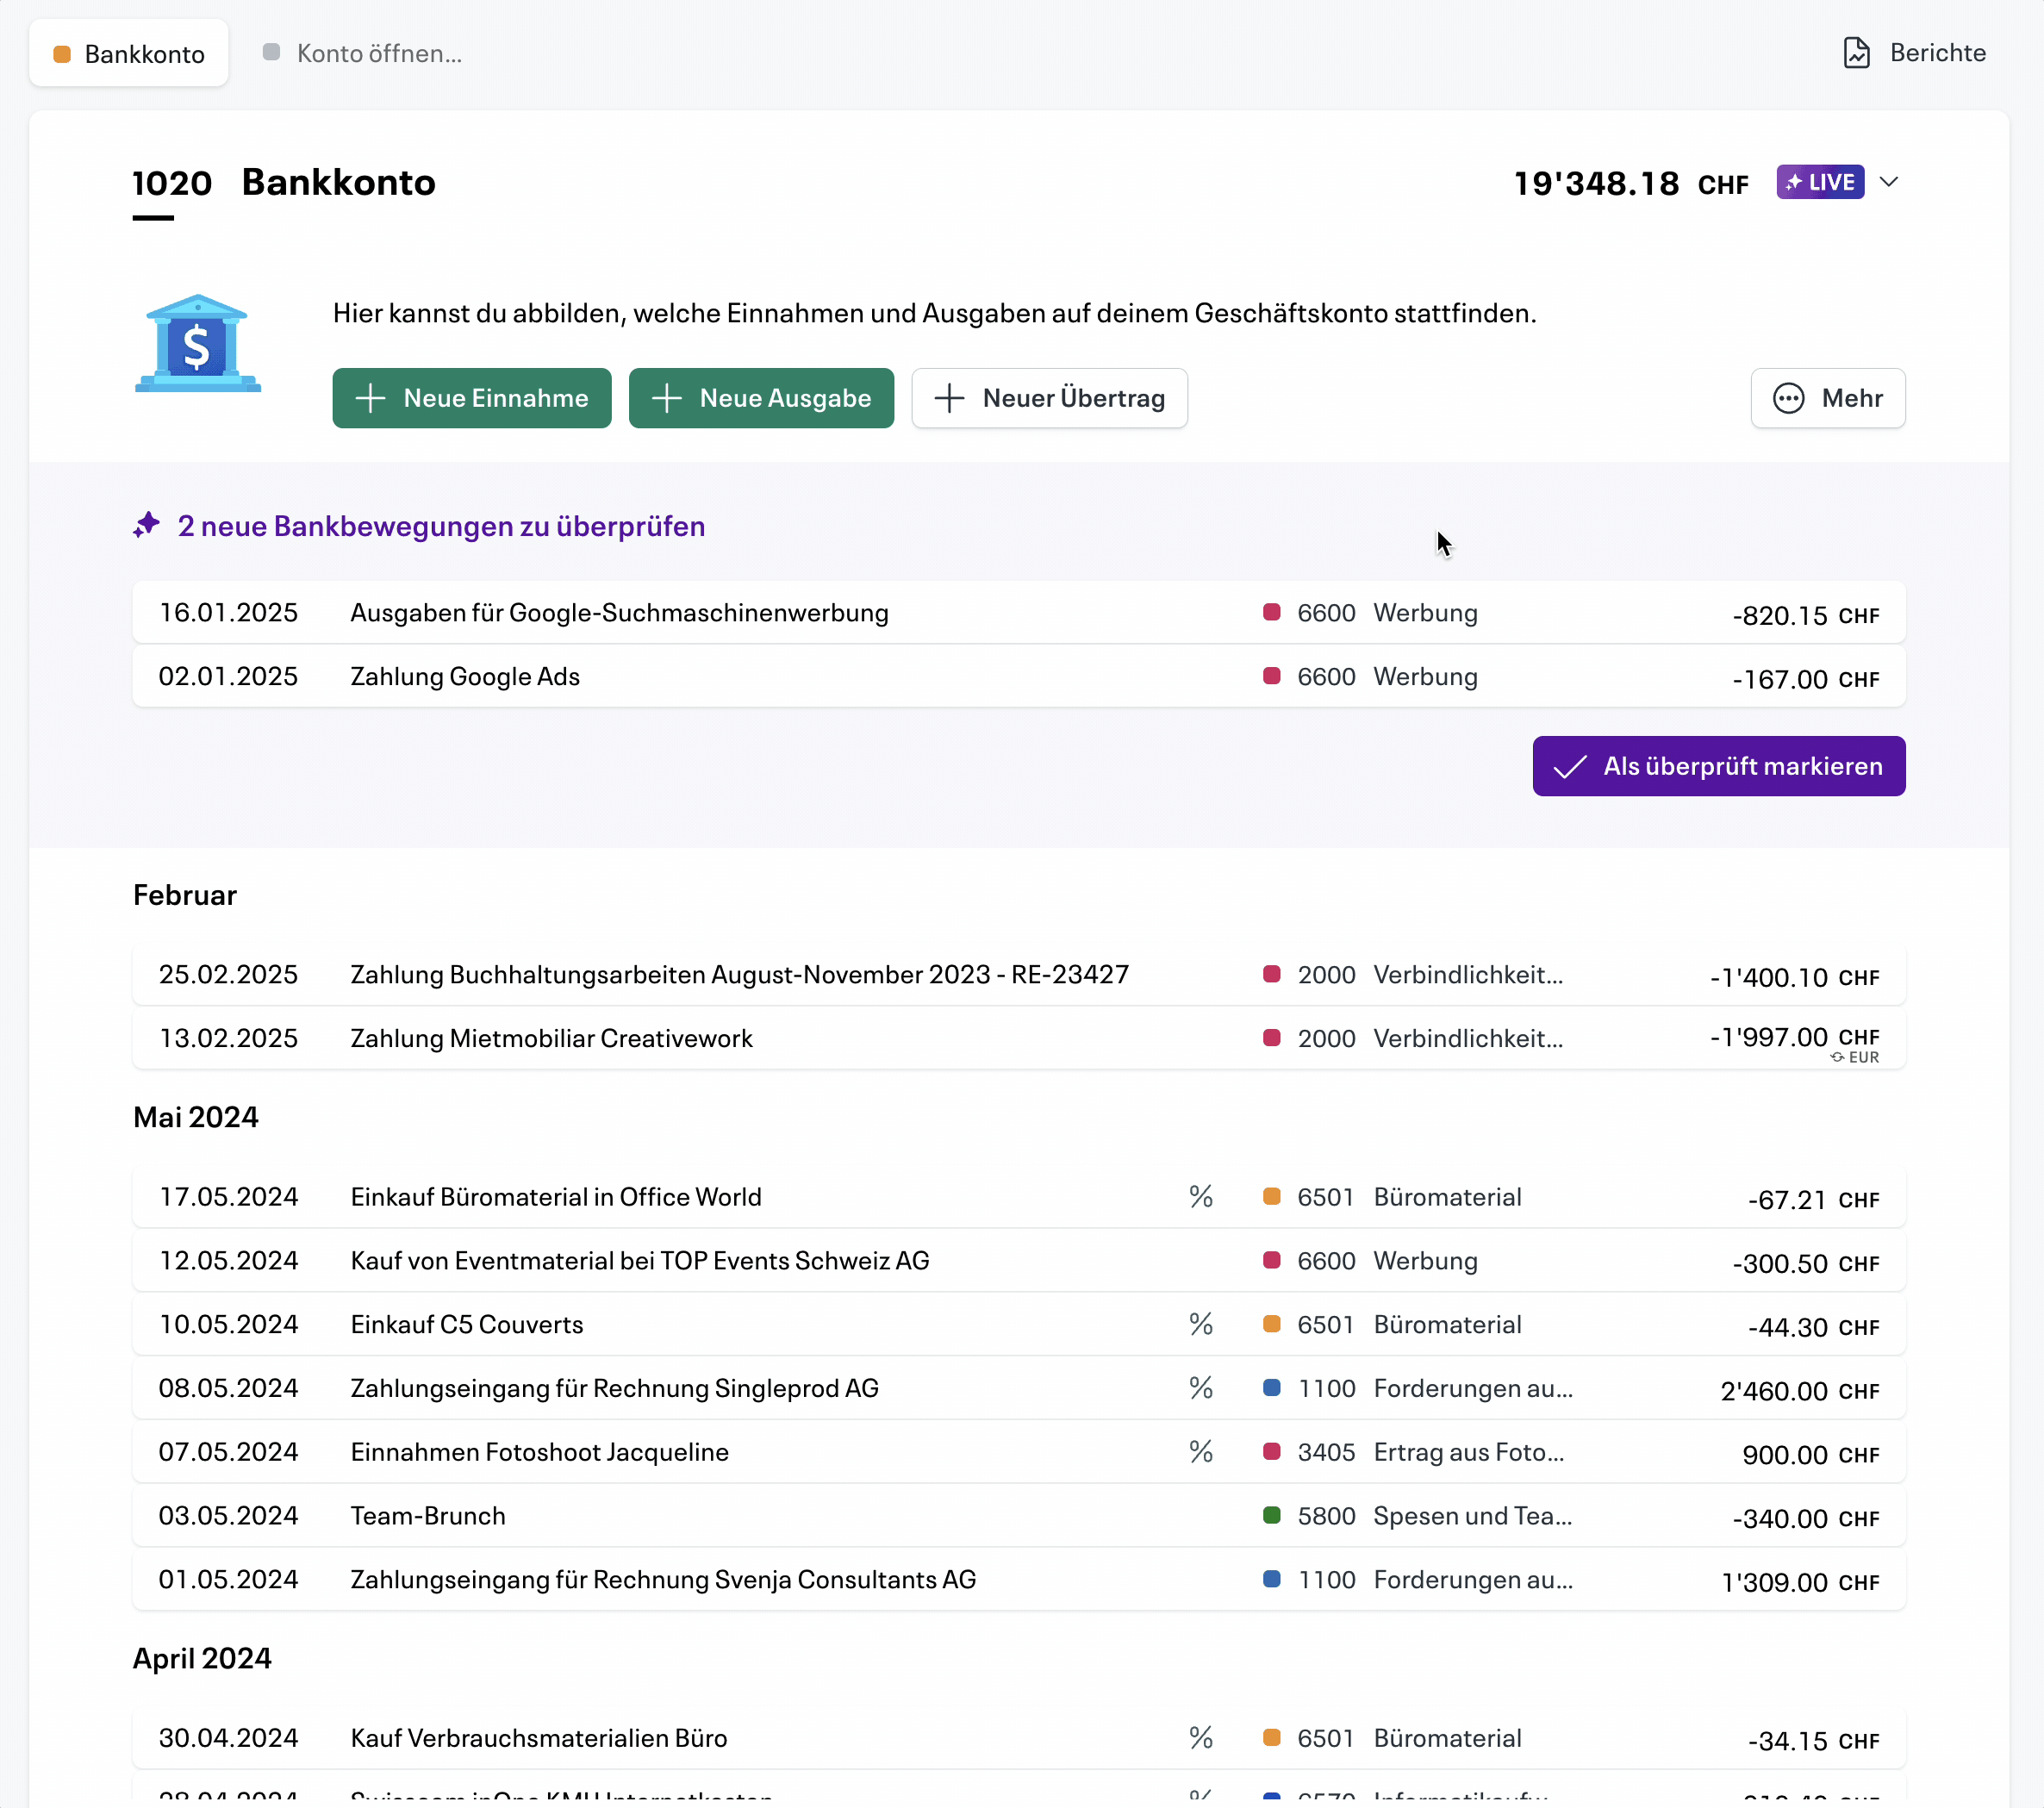This screenshot has width=2044, height=1808.
Task: Click the Neue Einnahme button
Action: [472, 398]
